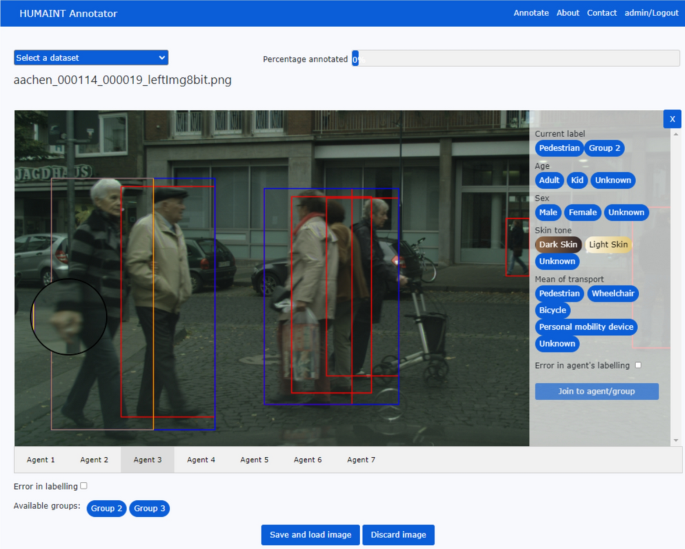
Task: Mark sex as Female
Action: pyautogui.click(x=583, y=212)
